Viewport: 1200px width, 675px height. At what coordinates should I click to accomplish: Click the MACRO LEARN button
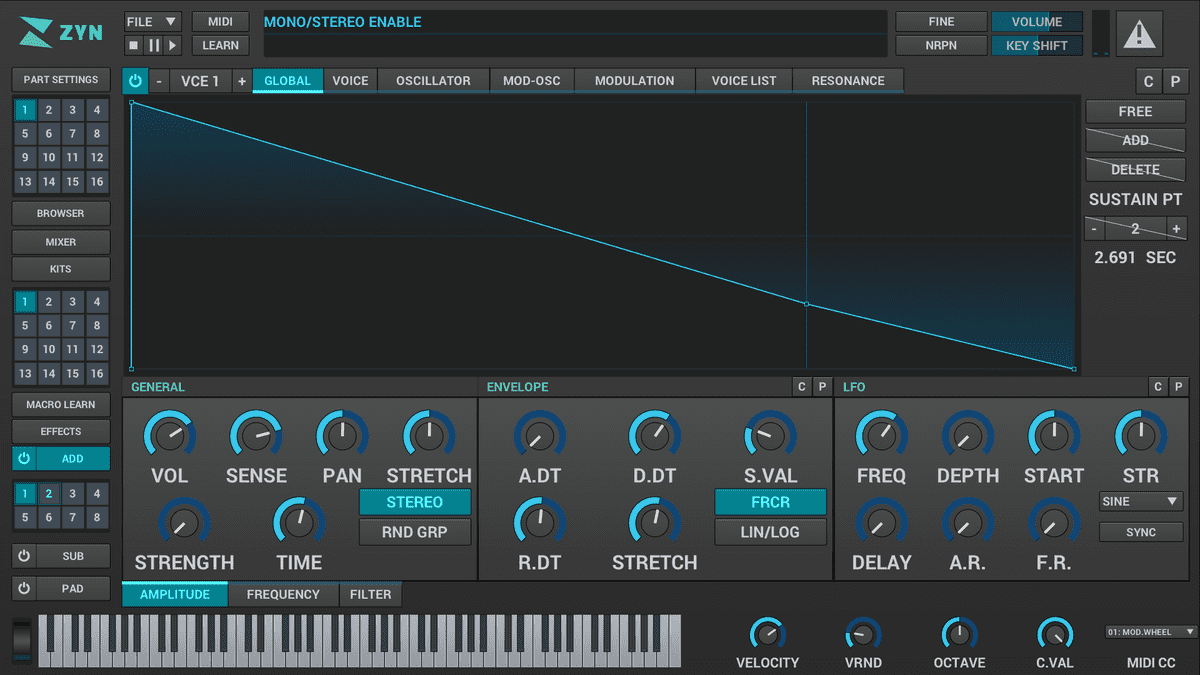click(60, 404)
